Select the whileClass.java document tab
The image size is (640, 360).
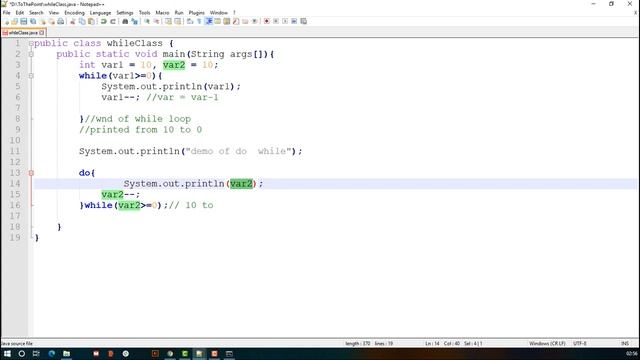23,32
